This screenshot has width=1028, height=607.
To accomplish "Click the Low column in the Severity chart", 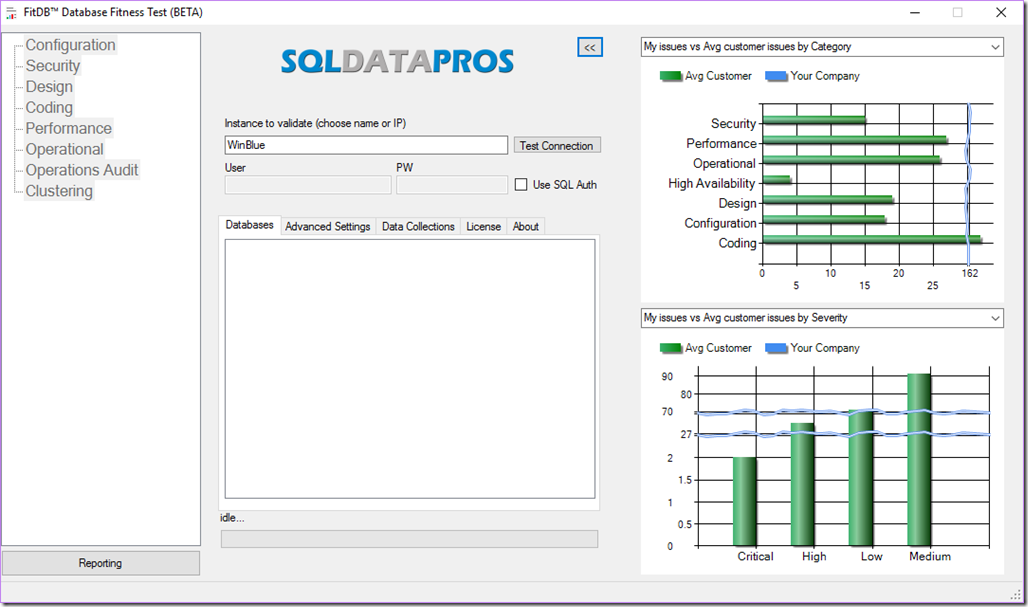I will (x=861, y=478).
